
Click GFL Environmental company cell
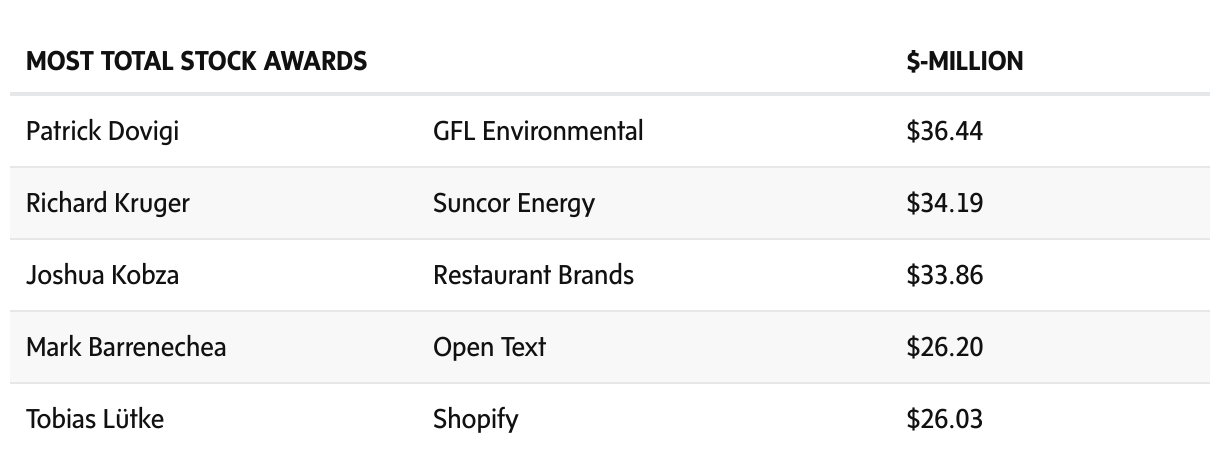pos(538,131)
